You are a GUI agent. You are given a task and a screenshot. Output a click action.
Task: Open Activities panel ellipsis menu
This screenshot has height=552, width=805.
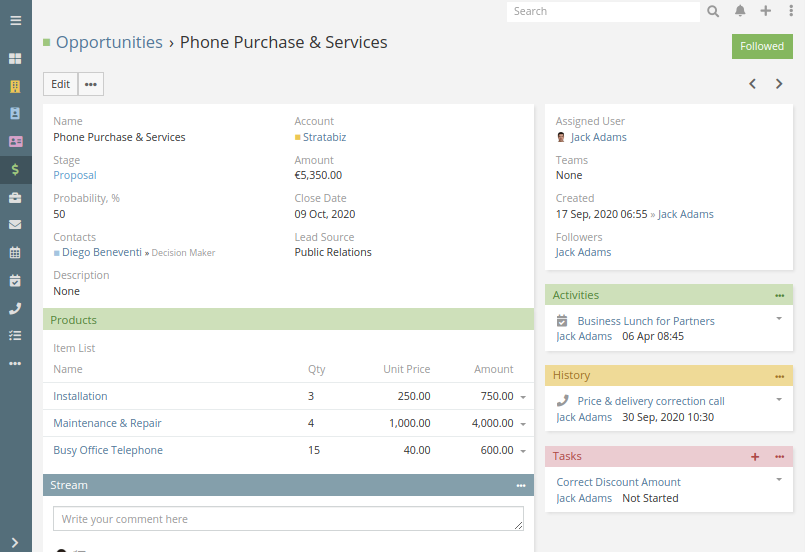(x=779, y=296)
